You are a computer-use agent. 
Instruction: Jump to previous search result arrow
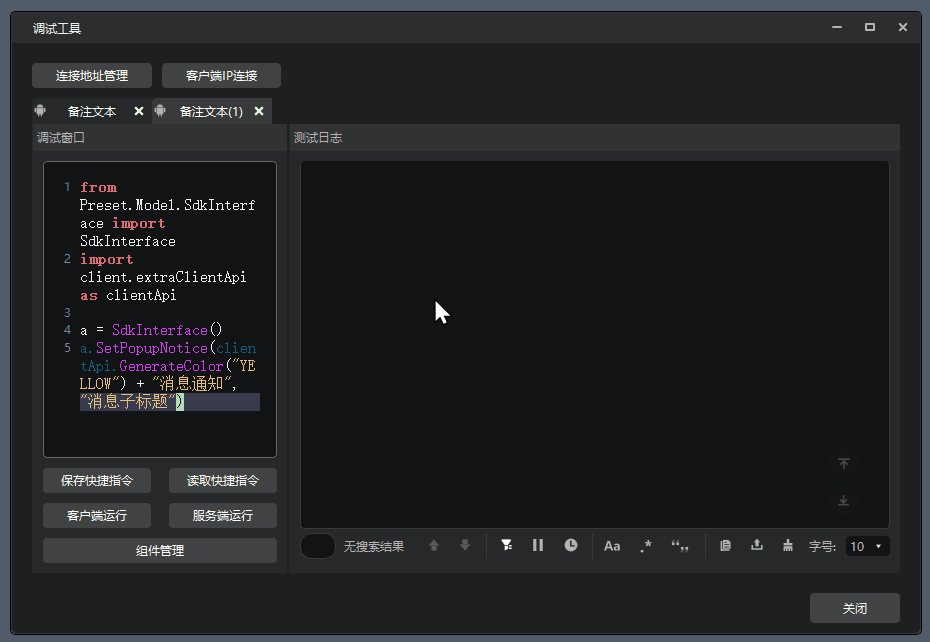point(434,546)
